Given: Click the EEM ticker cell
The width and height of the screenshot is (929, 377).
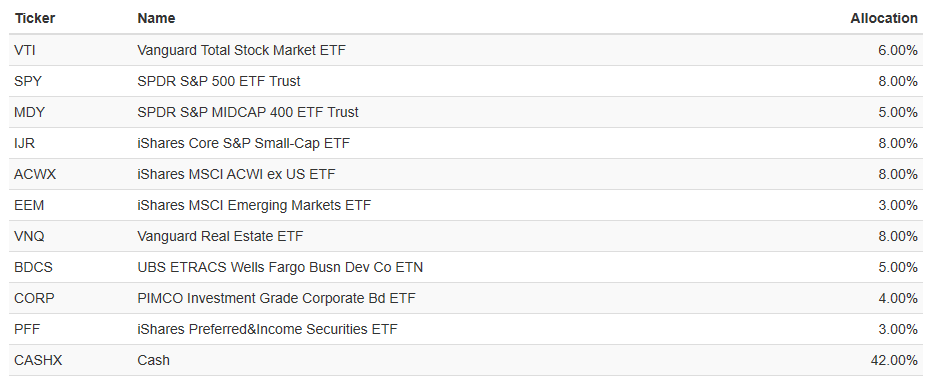Looking at the screenshot, I should [x=29, y=205].
